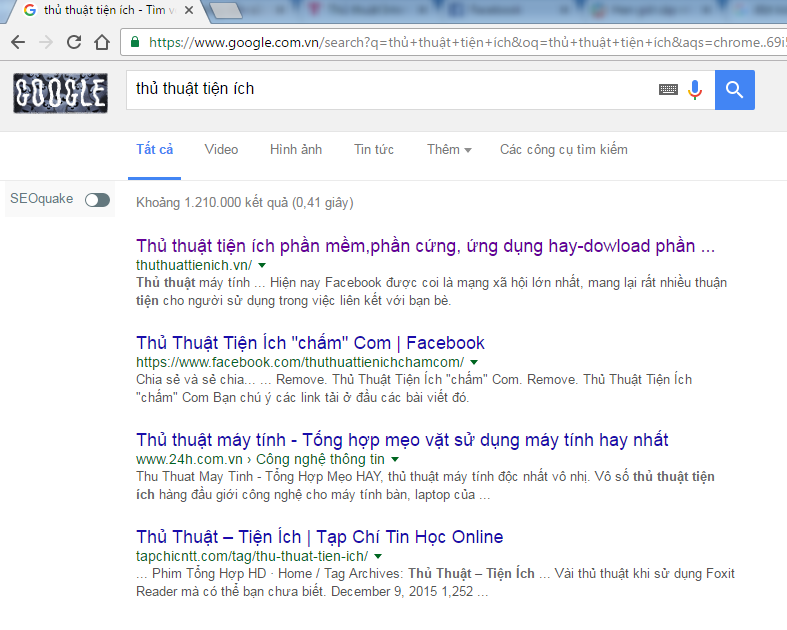Expand the Thêm dropdown menu
The width and height of the screenshot is (787, 630).
tap(449, 150)
